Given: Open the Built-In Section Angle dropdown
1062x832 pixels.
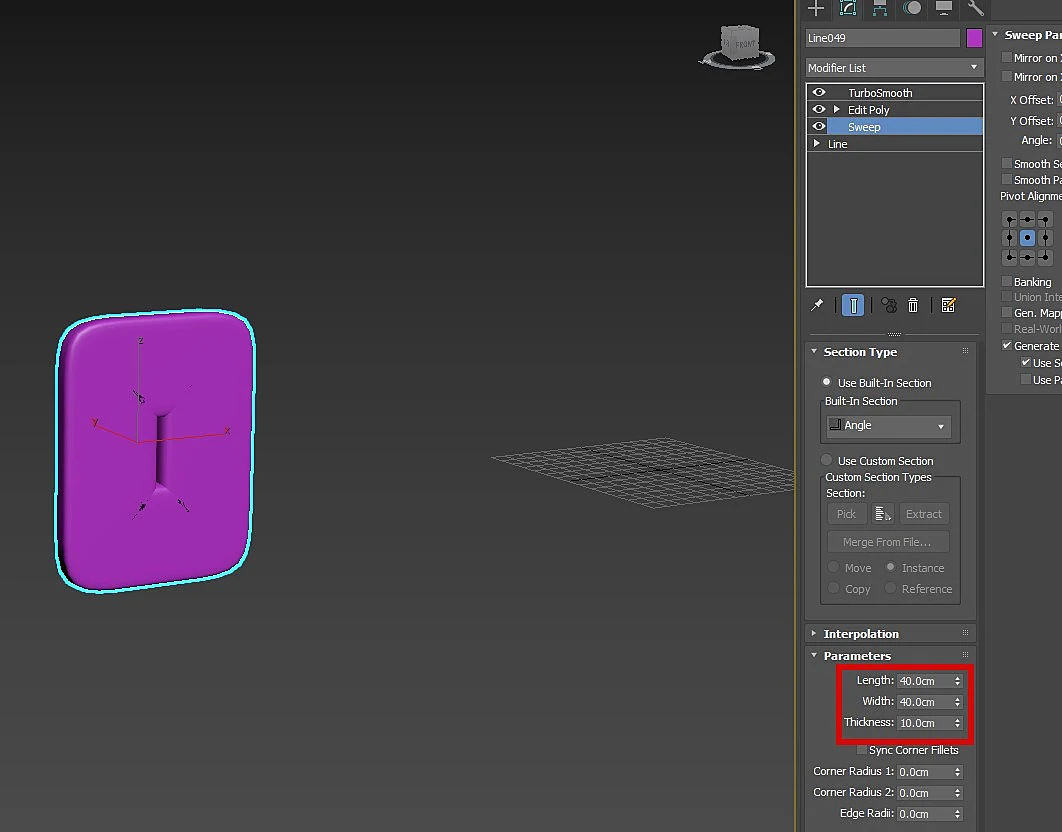Looking at the screenshot, I should (889, 425).
